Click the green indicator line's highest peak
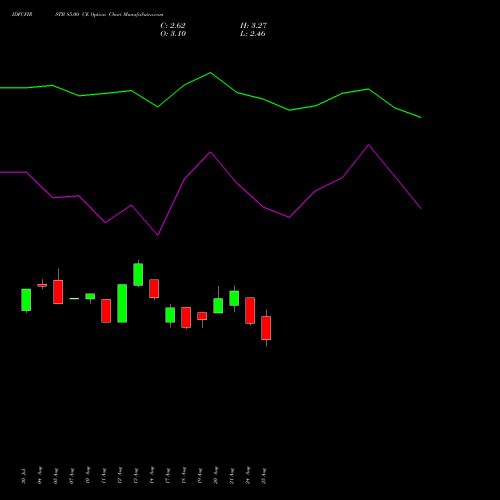Image resolution: width=500 pixels, height=500 pixels. tap(210, 73)
